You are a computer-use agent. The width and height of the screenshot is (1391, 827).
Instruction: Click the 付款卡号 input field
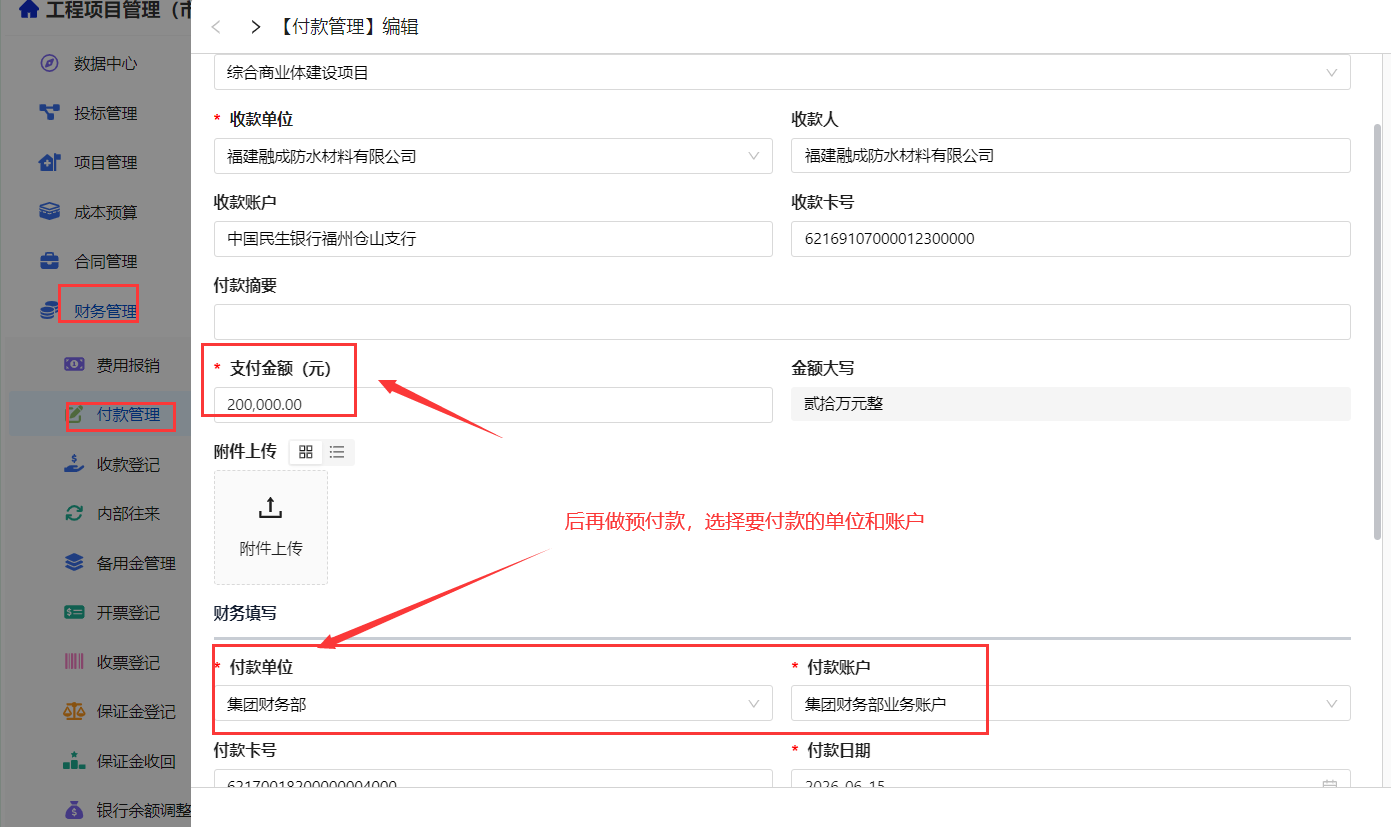tap(493, 780)
